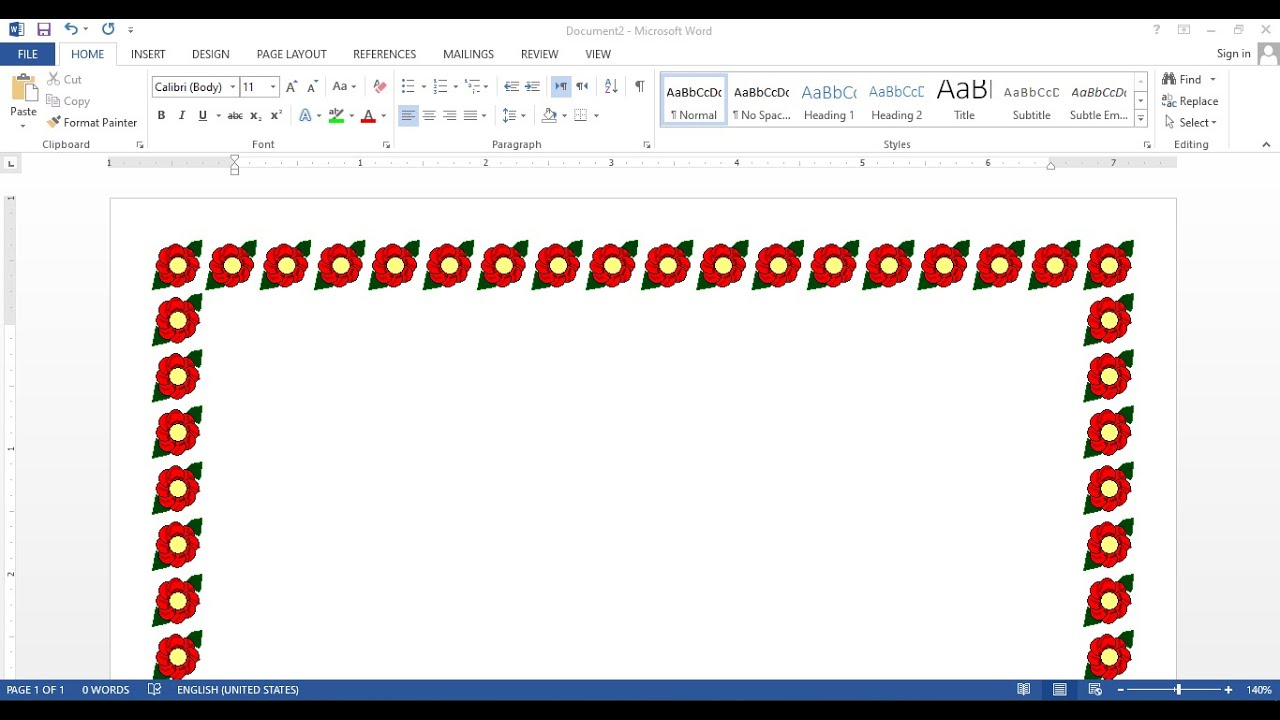Shrink the font size
Screen dimensions: 1280x720
click(312, 87)
